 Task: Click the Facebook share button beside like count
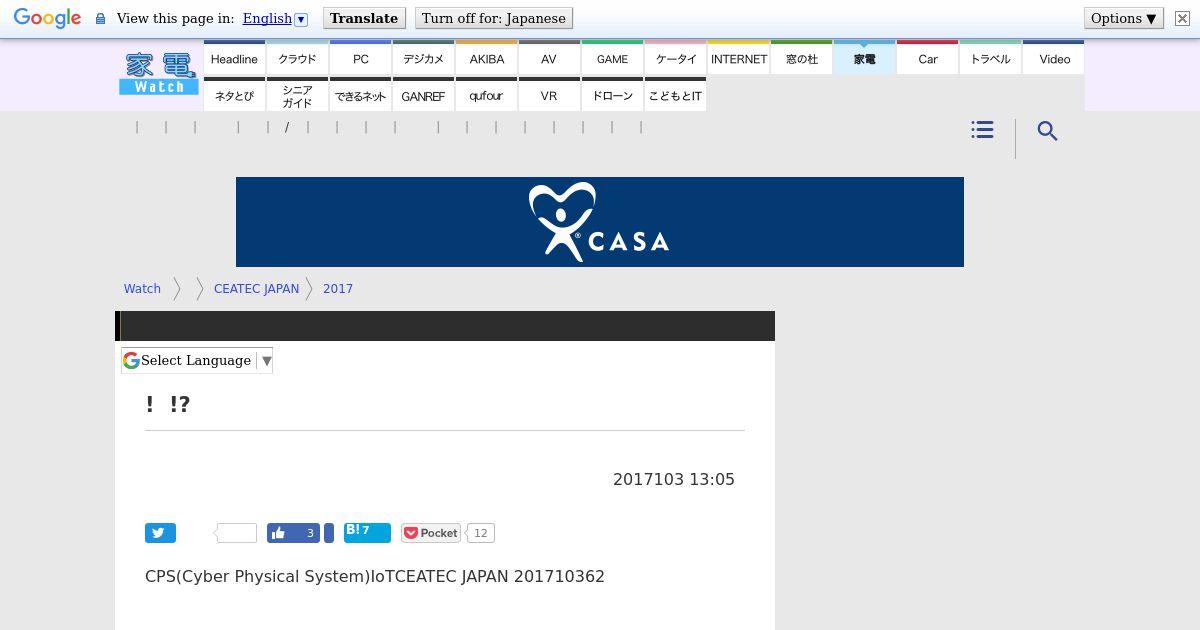tap(329, 533)
